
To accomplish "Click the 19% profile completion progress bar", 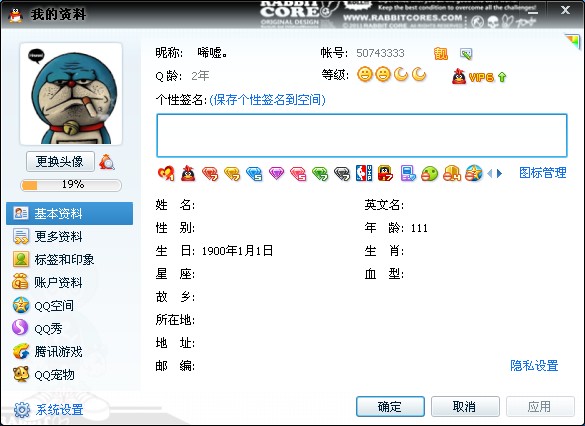I will (71, 185).
